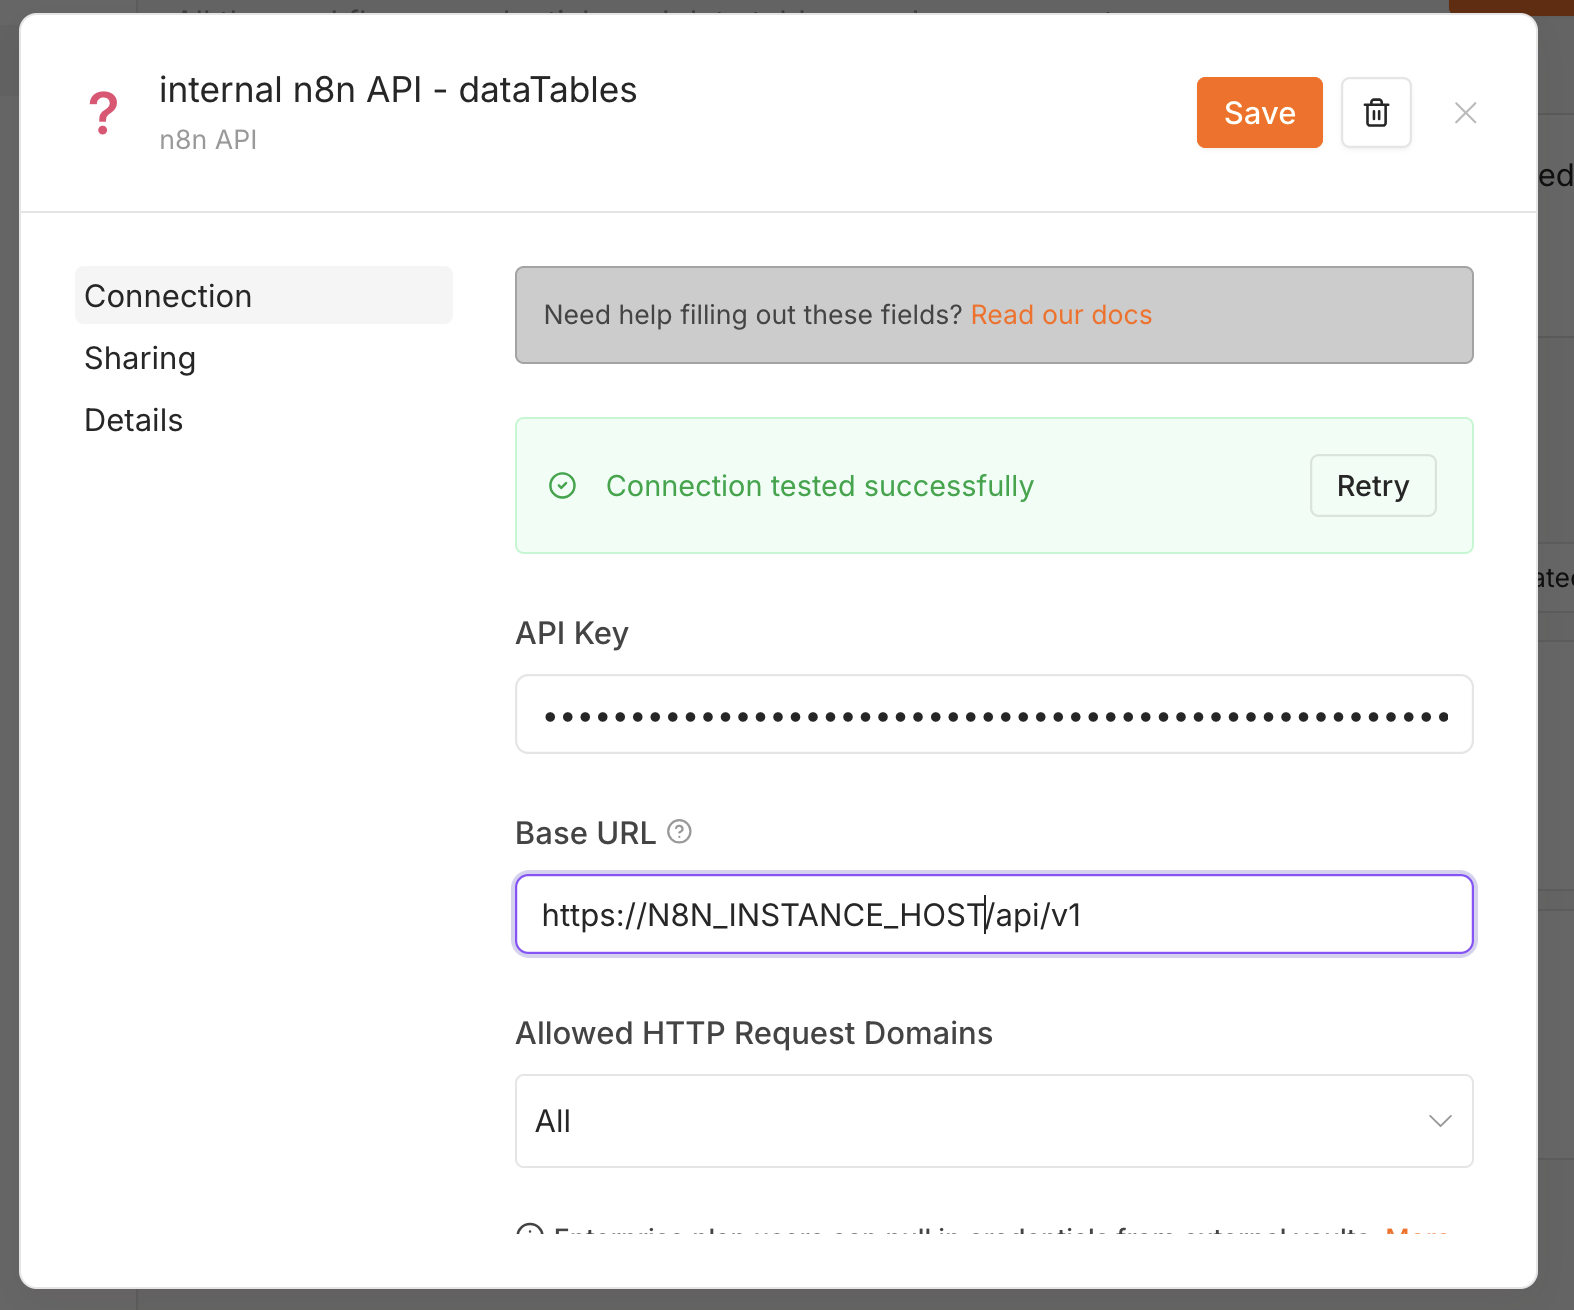
Task: Click into the Base URL field
Action: (x=994, y=914)
